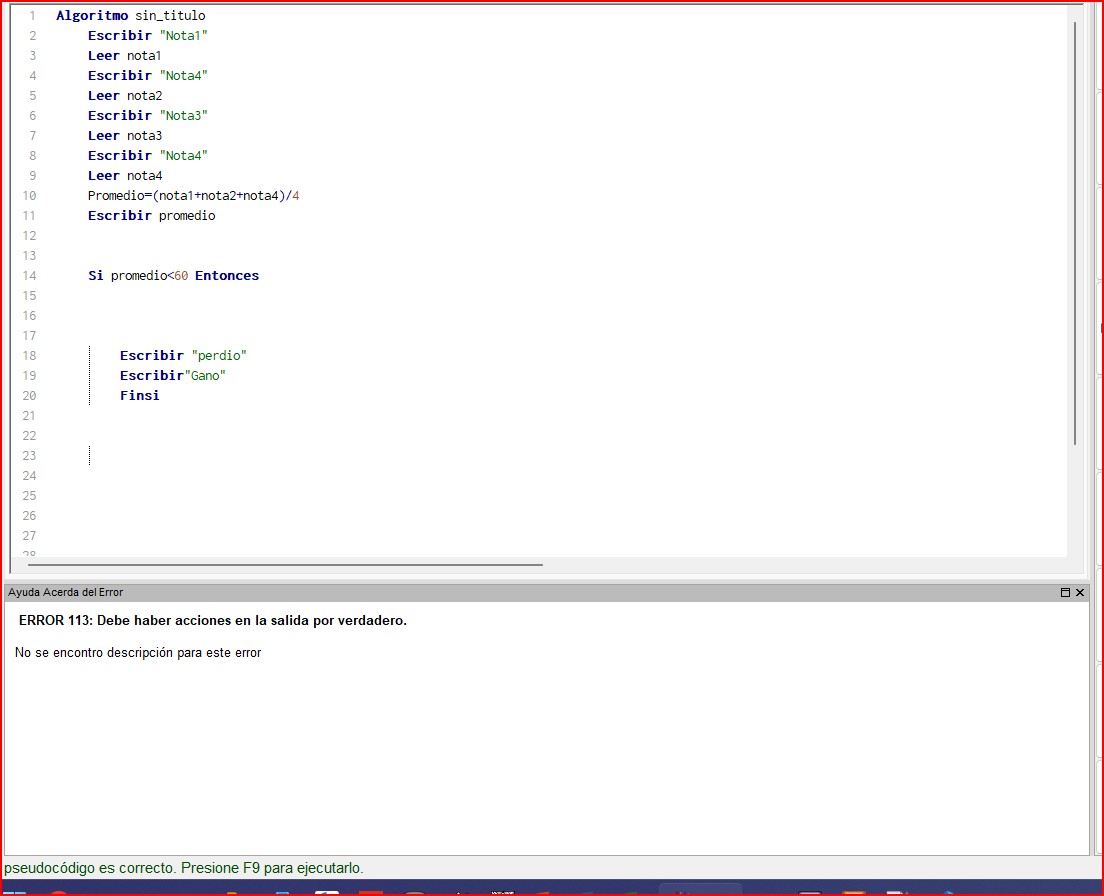Viewport: 1104px width, 896px height.
Task: Click the status bar message about pressing F9
Action: 184,868
